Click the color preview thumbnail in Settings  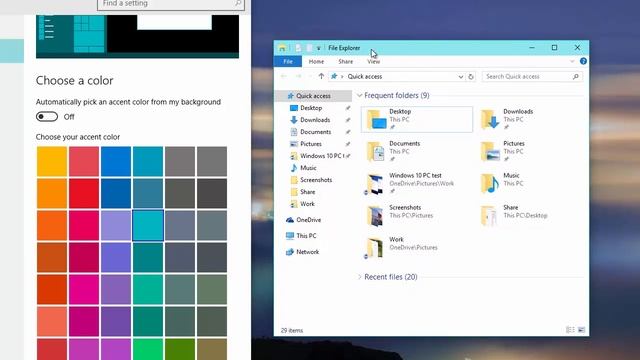[138, 36]
